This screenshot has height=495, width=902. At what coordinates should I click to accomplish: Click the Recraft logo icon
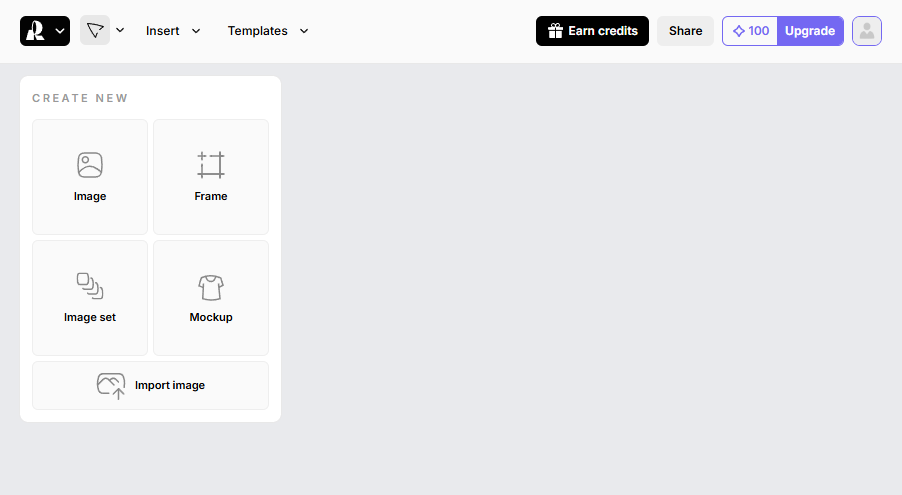tap(36, 31)
